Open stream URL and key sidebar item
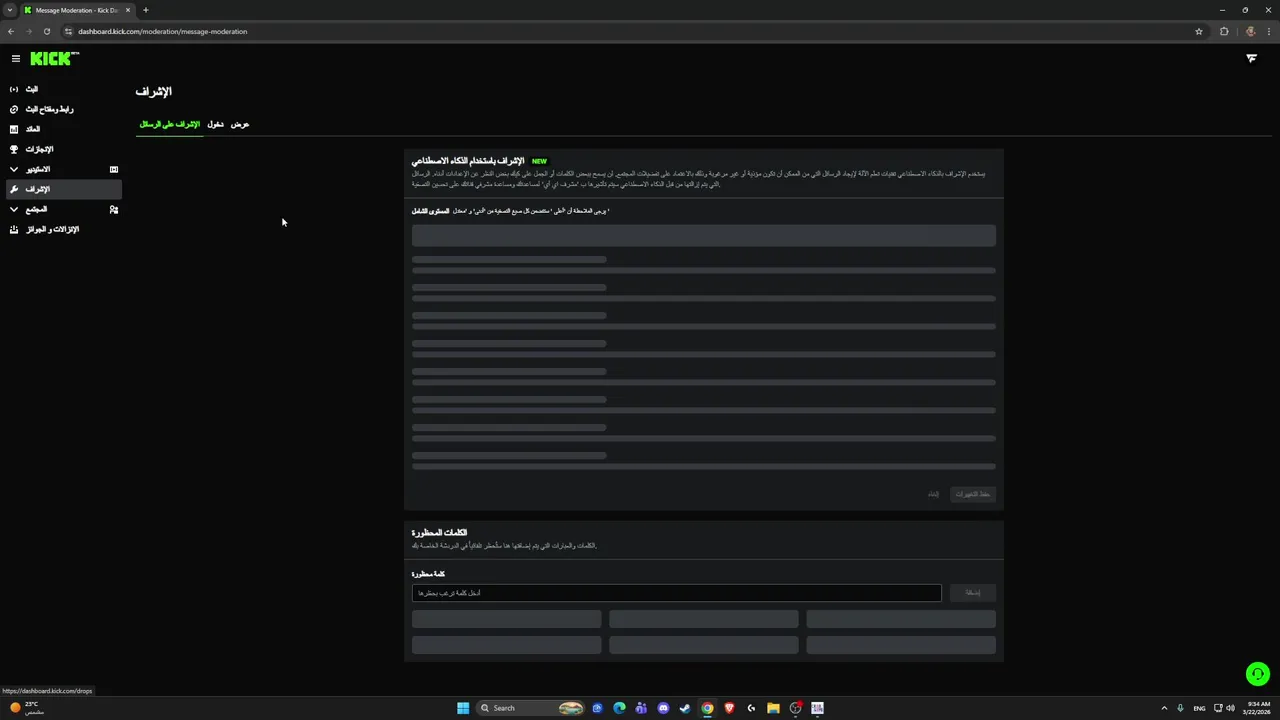 (63, 109)
